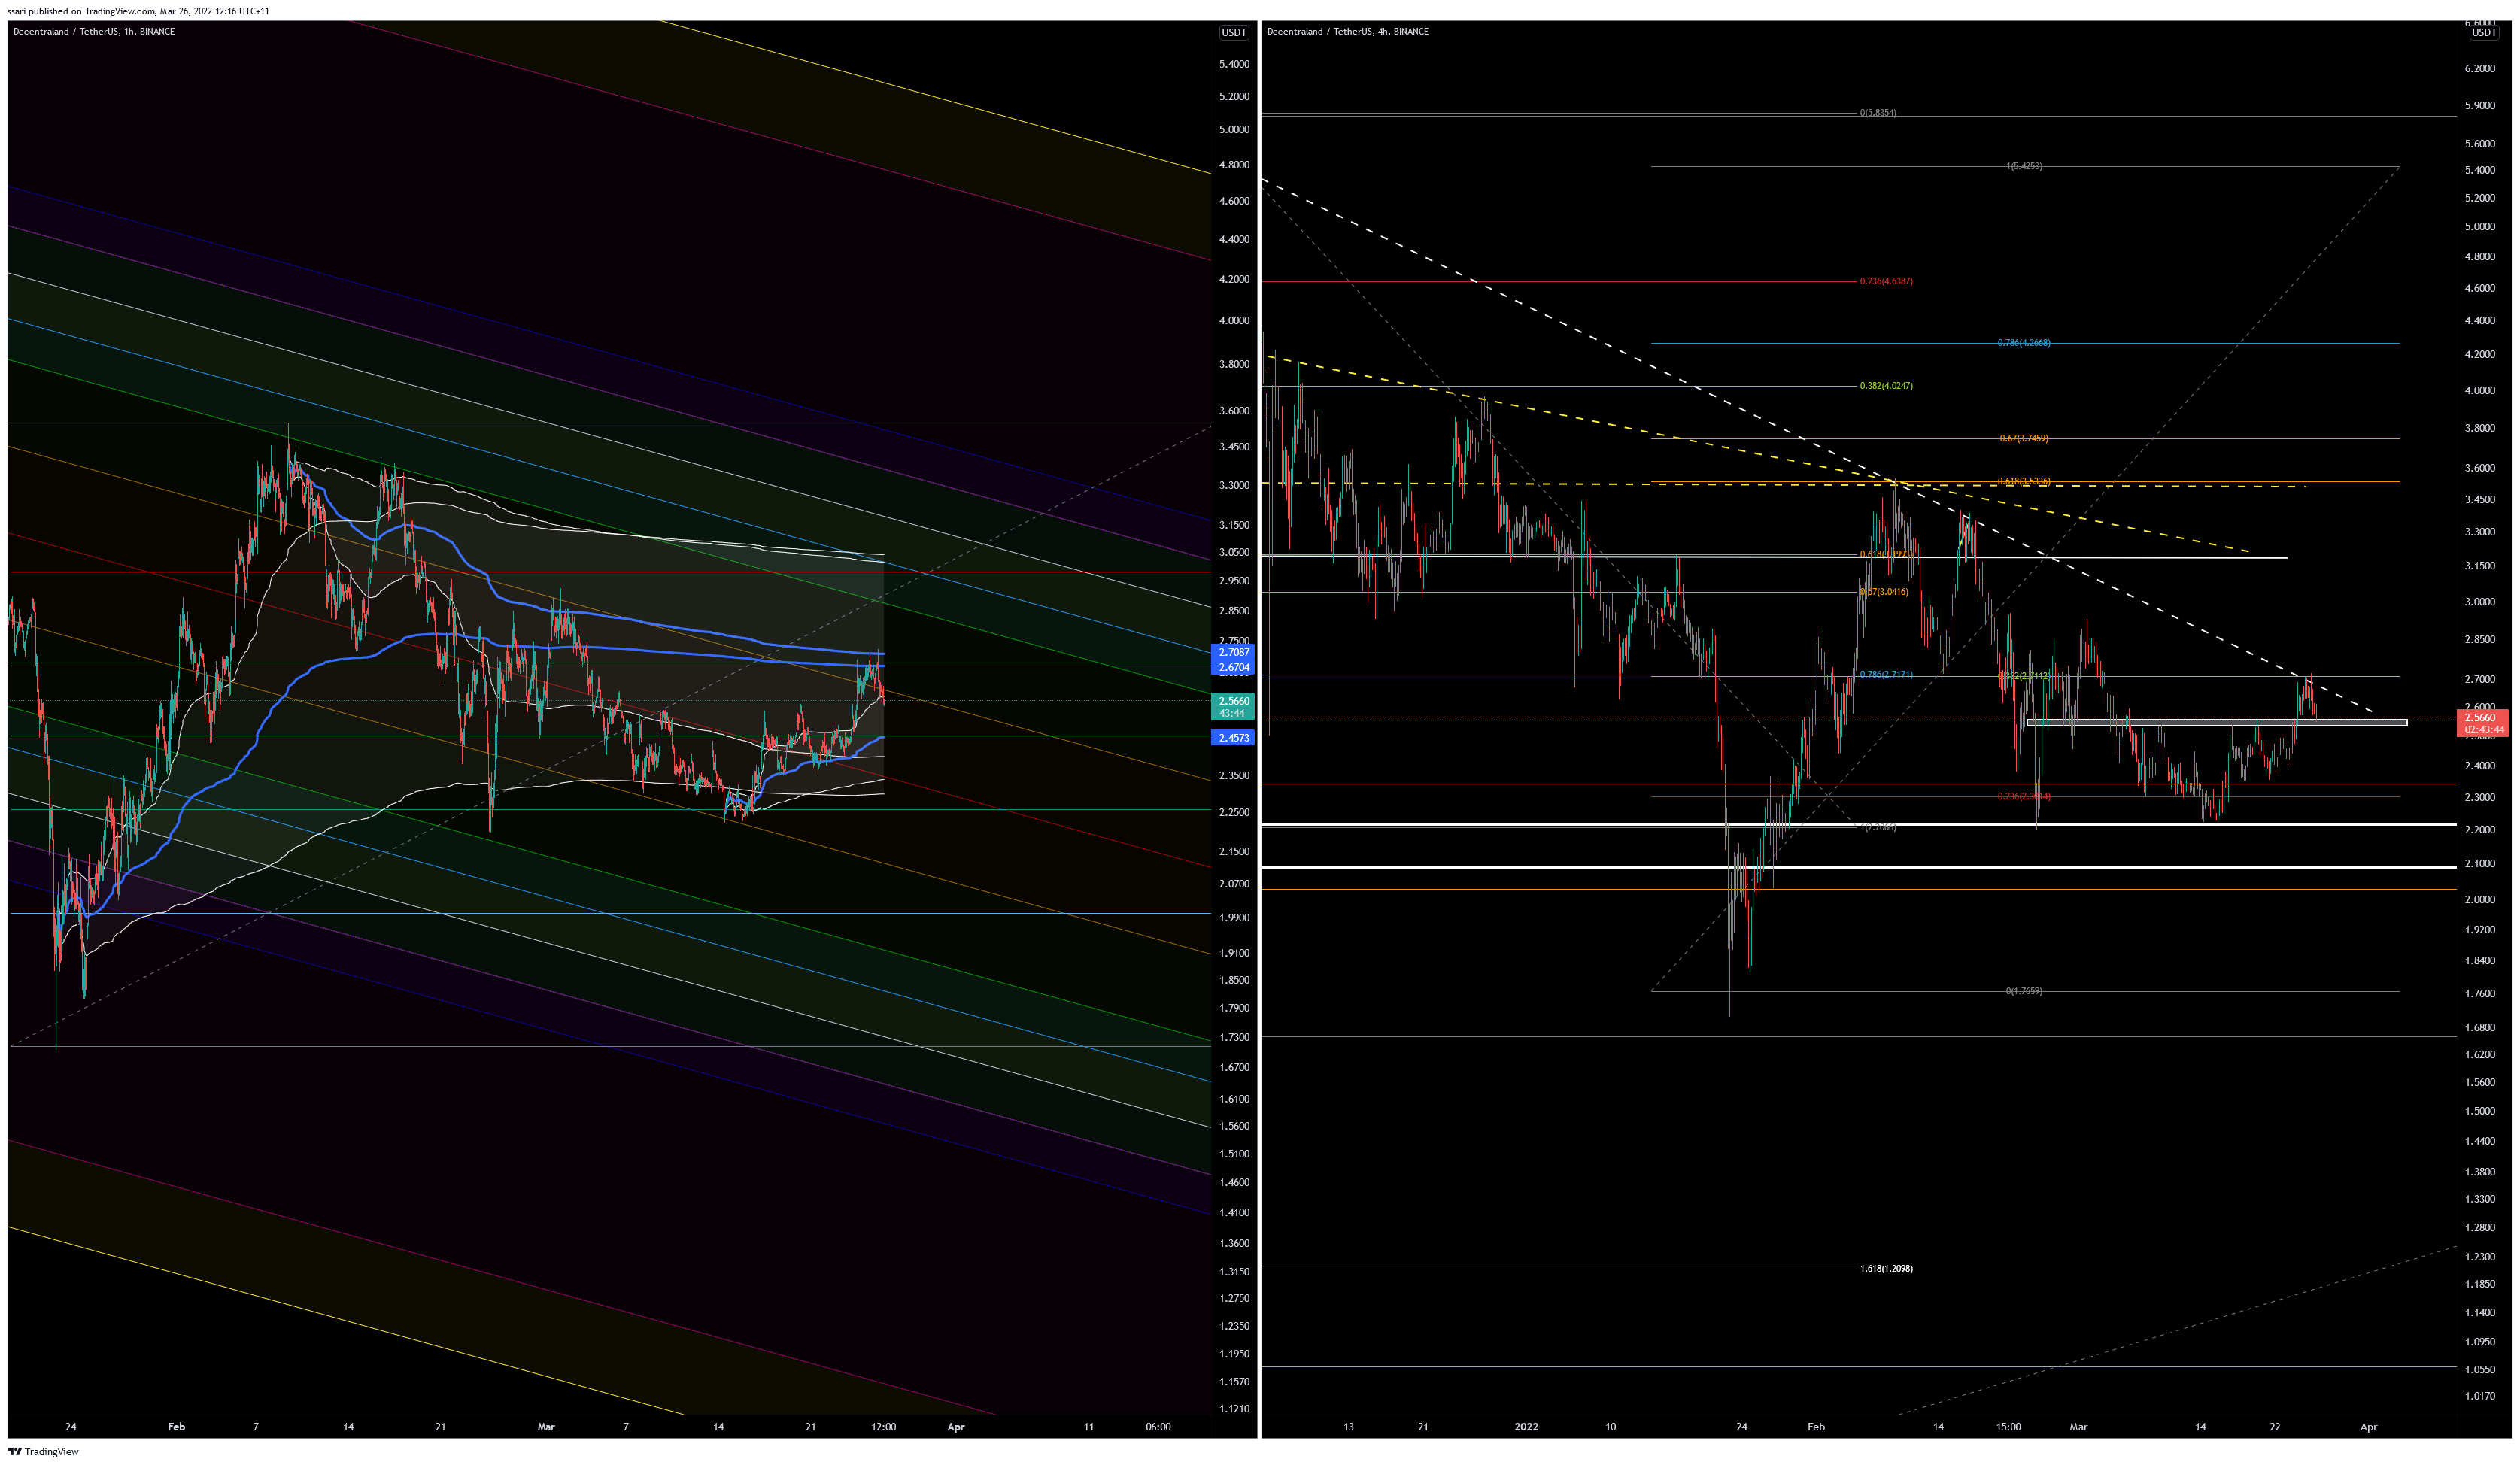The height and width of the screenshot is (1465, 2520).
Task: Select the blue 0.786(4.2668) Fibonacci label
Action: (2023, 343)
